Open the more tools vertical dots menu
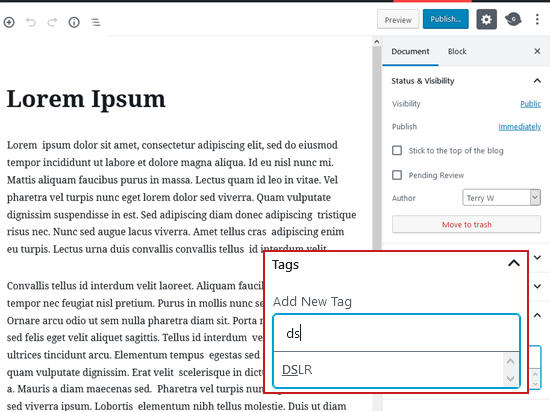This screenshot has height=412, width=550. (537, 19)
